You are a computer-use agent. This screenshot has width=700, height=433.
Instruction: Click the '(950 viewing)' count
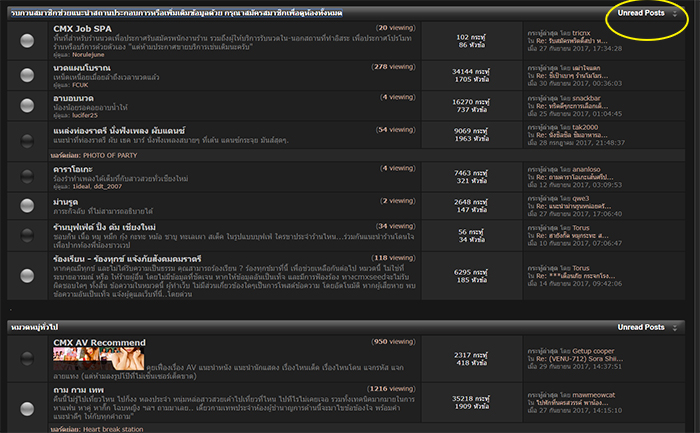[393, 341]
